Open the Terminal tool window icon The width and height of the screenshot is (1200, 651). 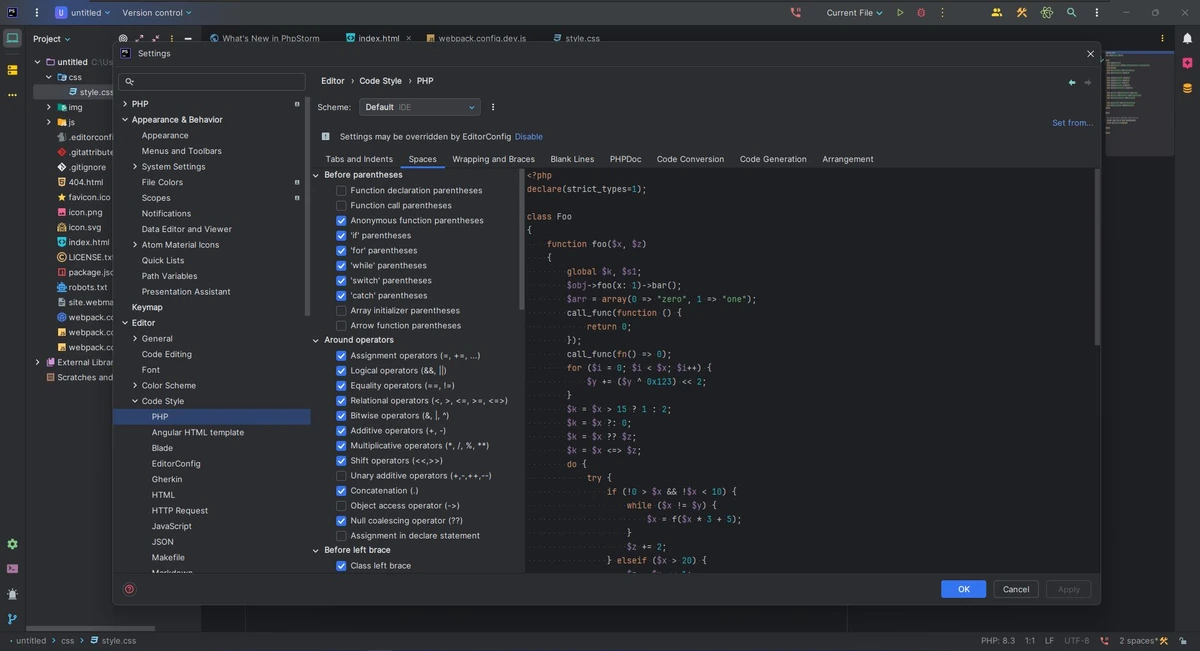tap(12, 569)
